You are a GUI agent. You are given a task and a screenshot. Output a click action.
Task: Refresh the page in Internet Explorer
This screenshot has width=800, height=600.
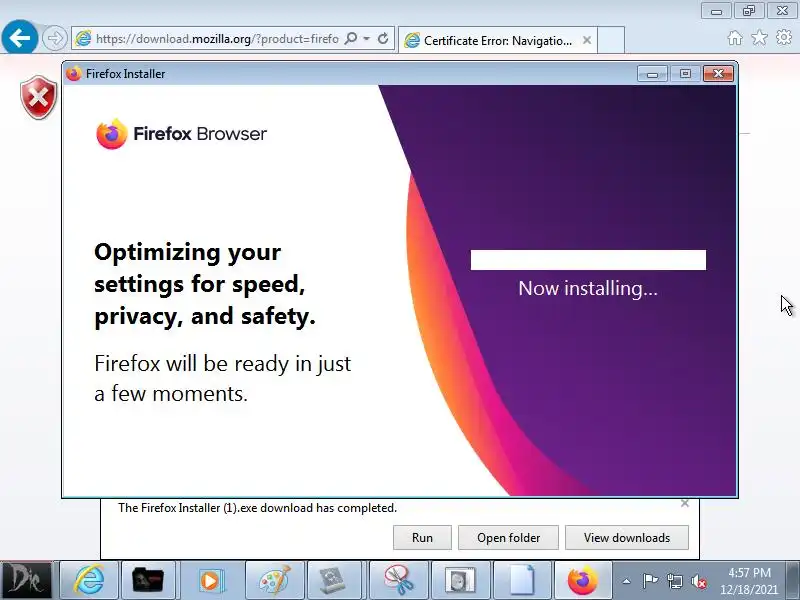pyautogui.click(x=383, y=38)
